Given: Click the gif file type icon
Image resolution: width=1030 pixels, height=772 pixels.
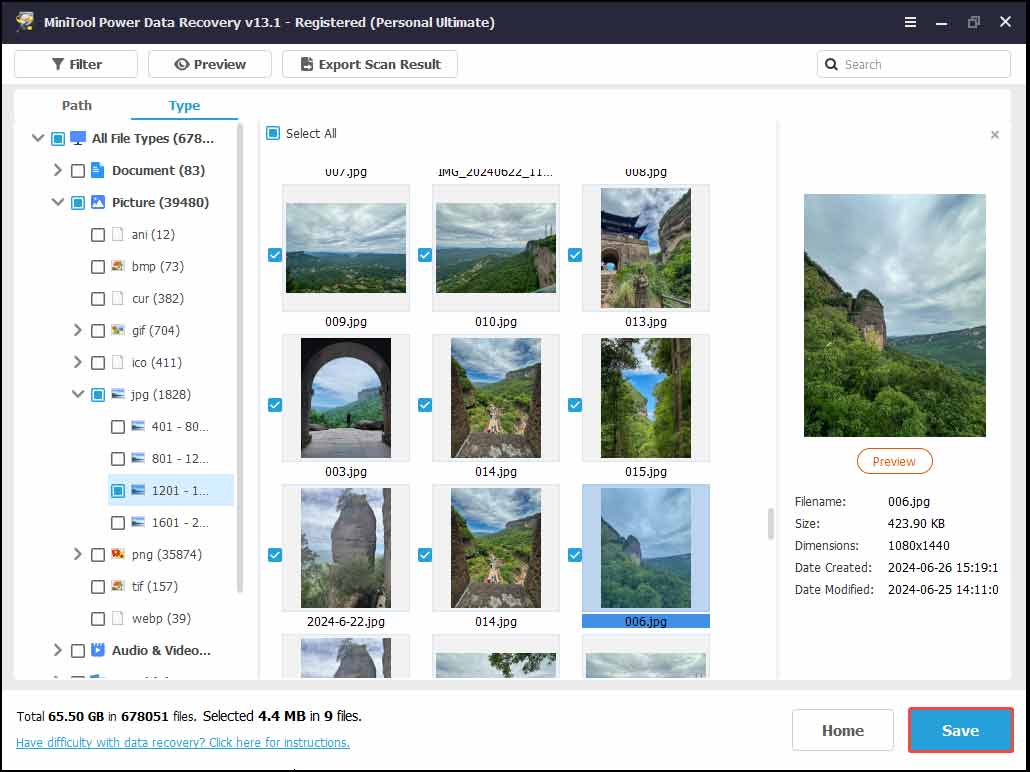Looking at the screenshot, I should [118, 330].
